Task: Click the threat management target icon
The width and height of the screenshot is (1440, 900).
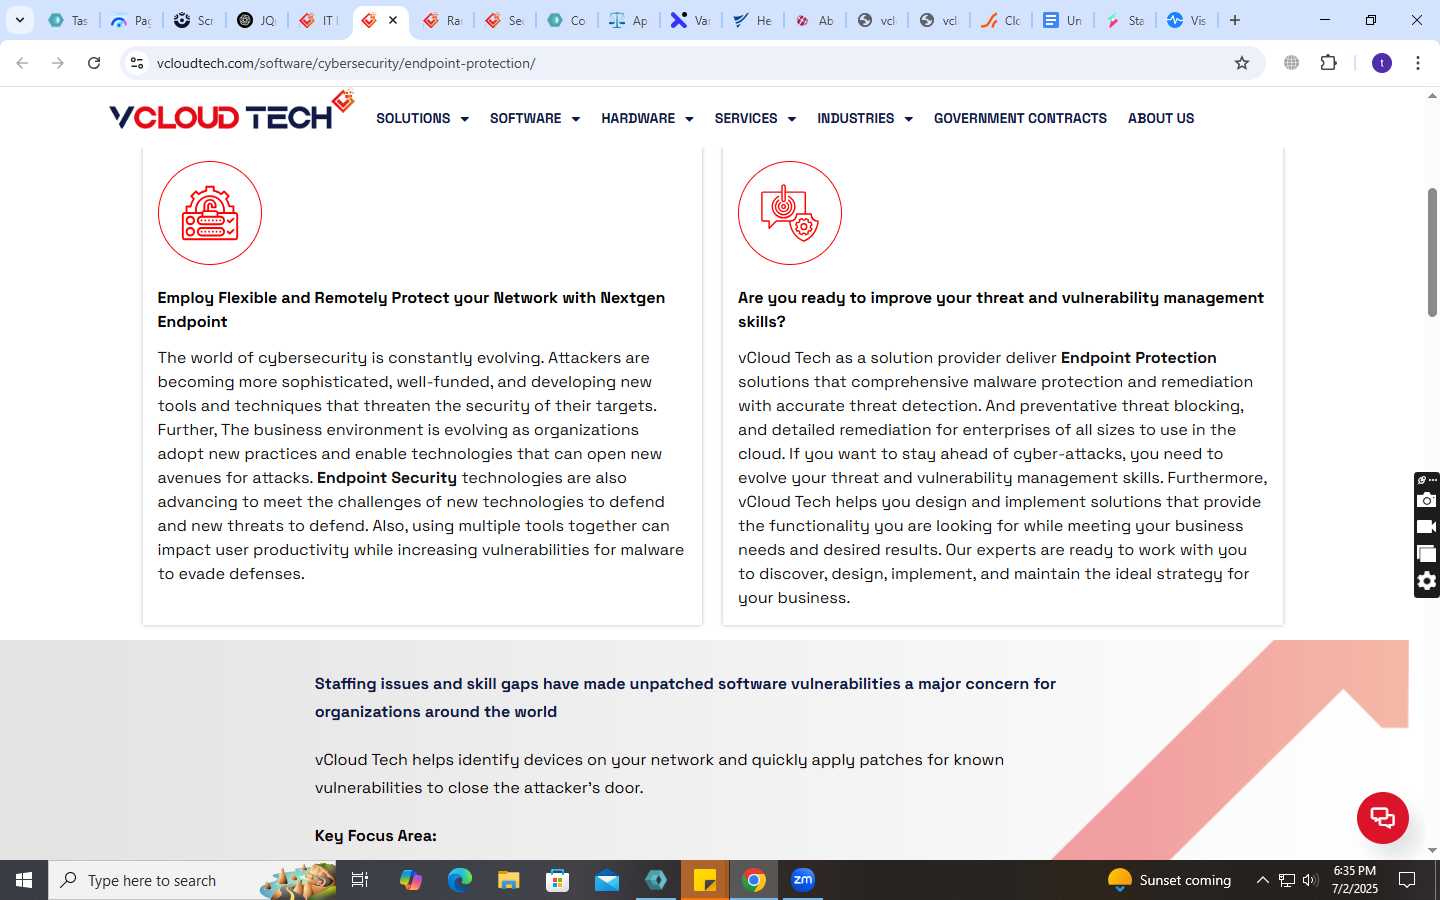Action: [x=790, y=213]
